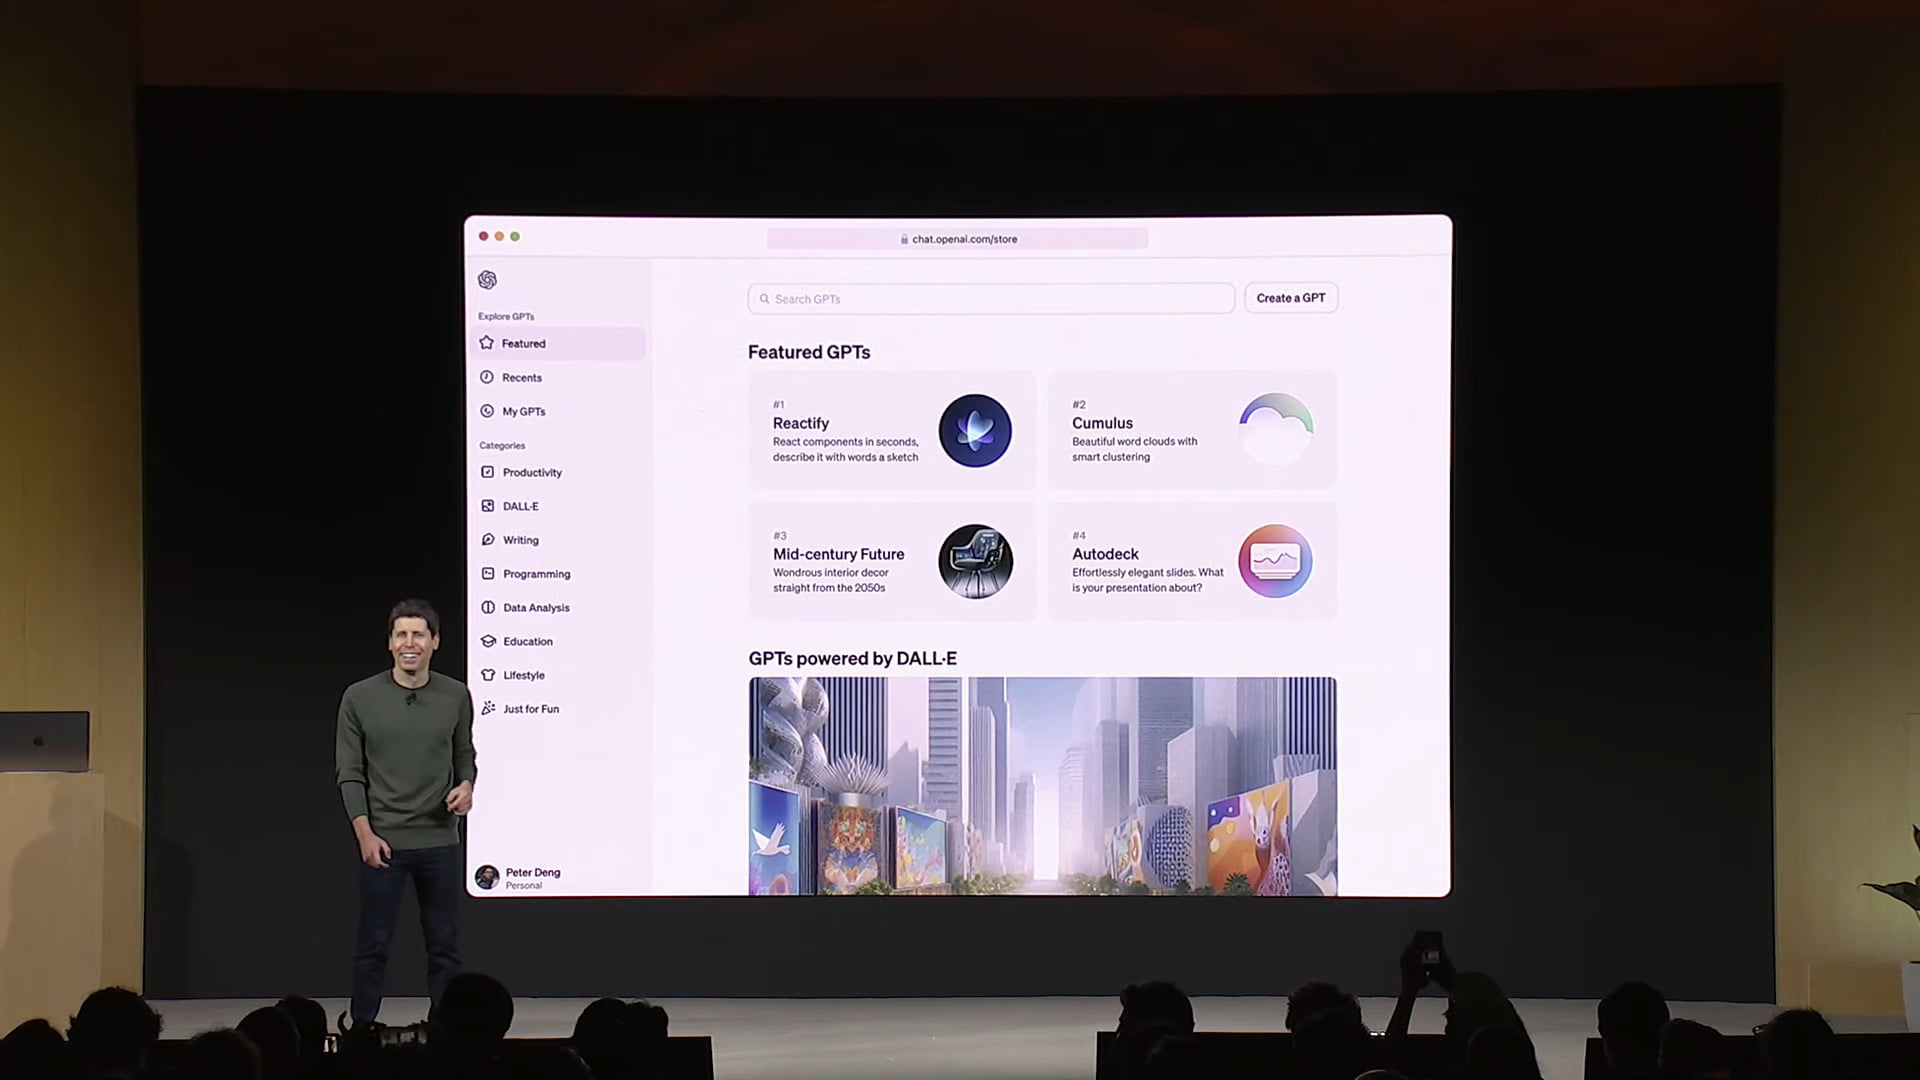The image size is (1920, 1080).
Task: Open the Peter Deng account menu
Action: (520, 877)
